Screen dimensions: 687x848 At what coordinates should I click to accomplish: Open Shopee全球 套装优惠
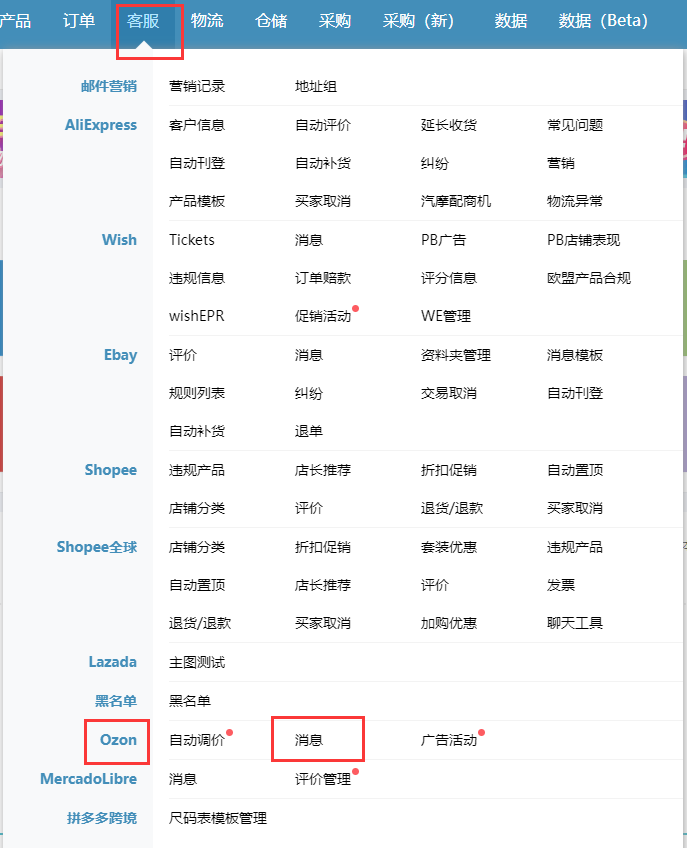click(x=449, y=547)
